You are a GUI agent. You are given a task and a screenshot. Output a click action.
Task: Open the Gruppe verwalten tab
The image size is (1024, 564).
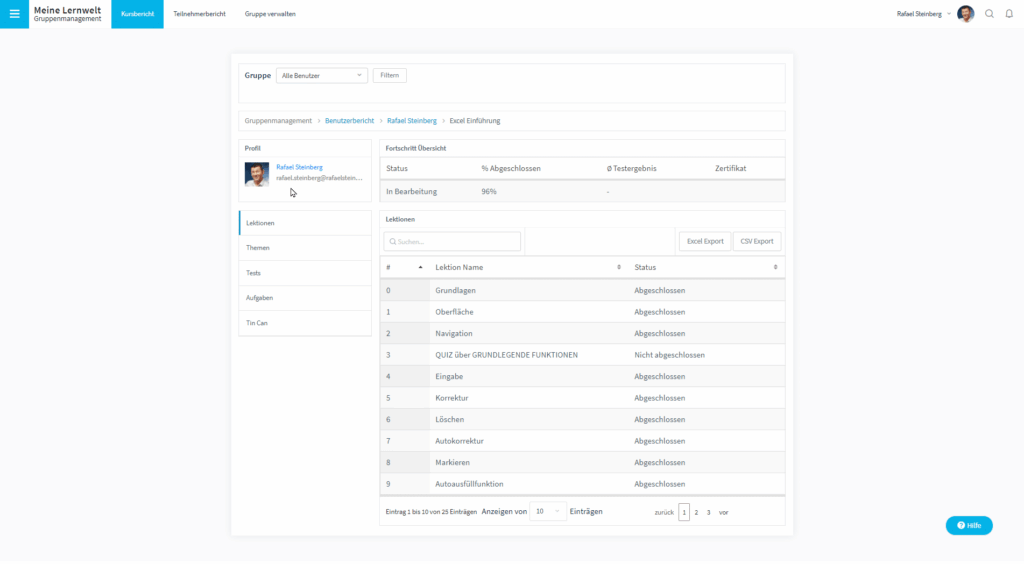(270, 14)
